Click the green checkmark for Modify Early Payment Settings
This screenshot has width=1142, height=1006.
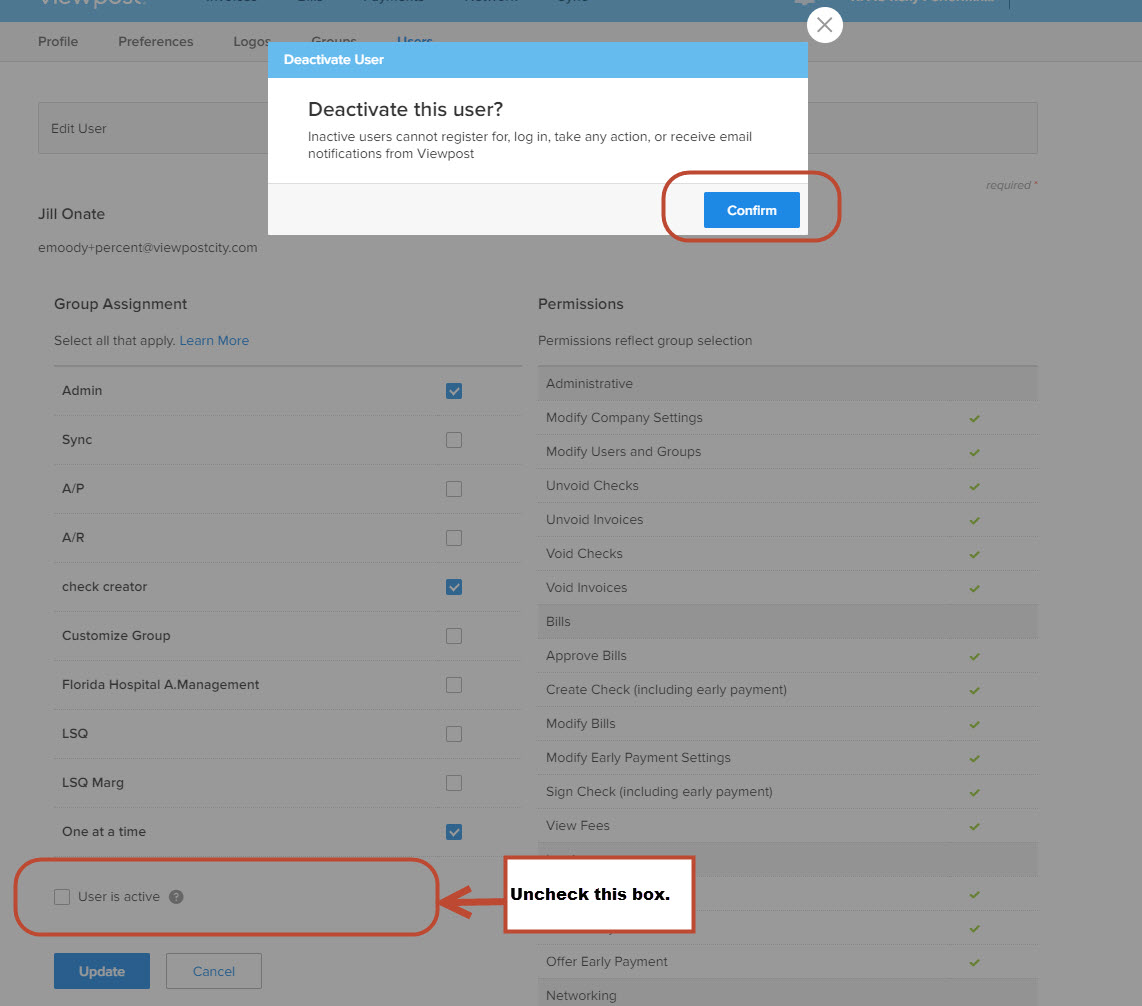pos(974,758)
